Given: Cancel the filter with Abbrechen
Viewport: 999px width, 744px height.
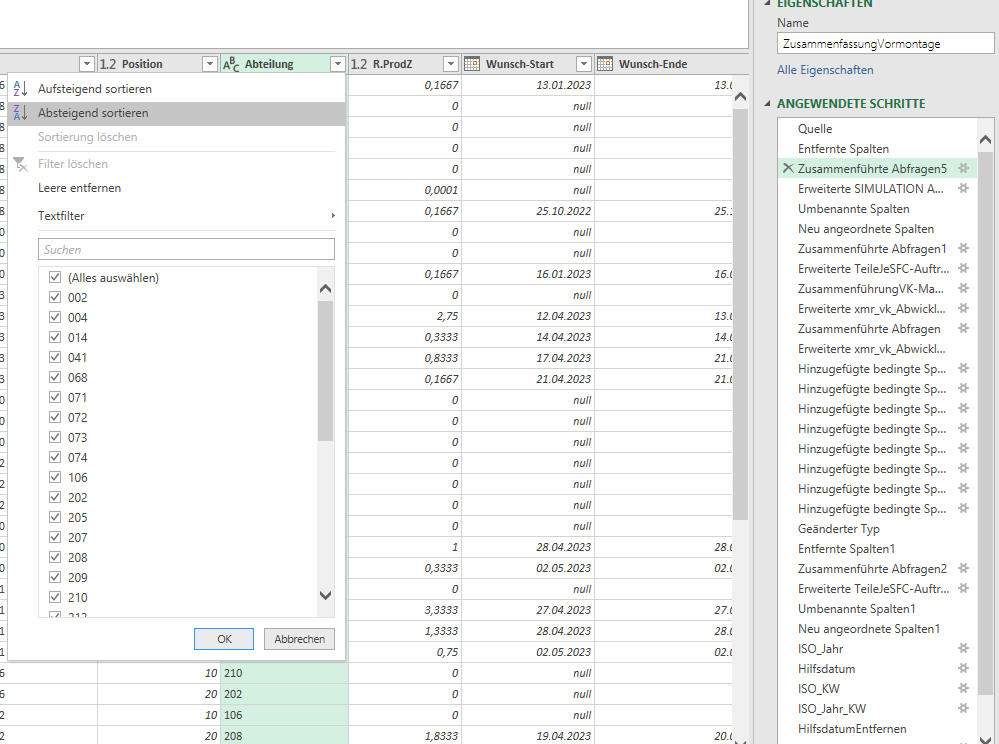Looking at the screenshot, I should click(299, 639).
